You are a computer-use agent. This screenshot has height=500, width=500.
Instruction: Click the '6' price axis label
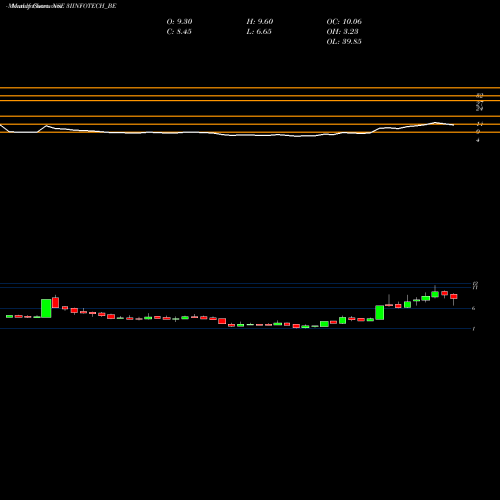[474, 308]
